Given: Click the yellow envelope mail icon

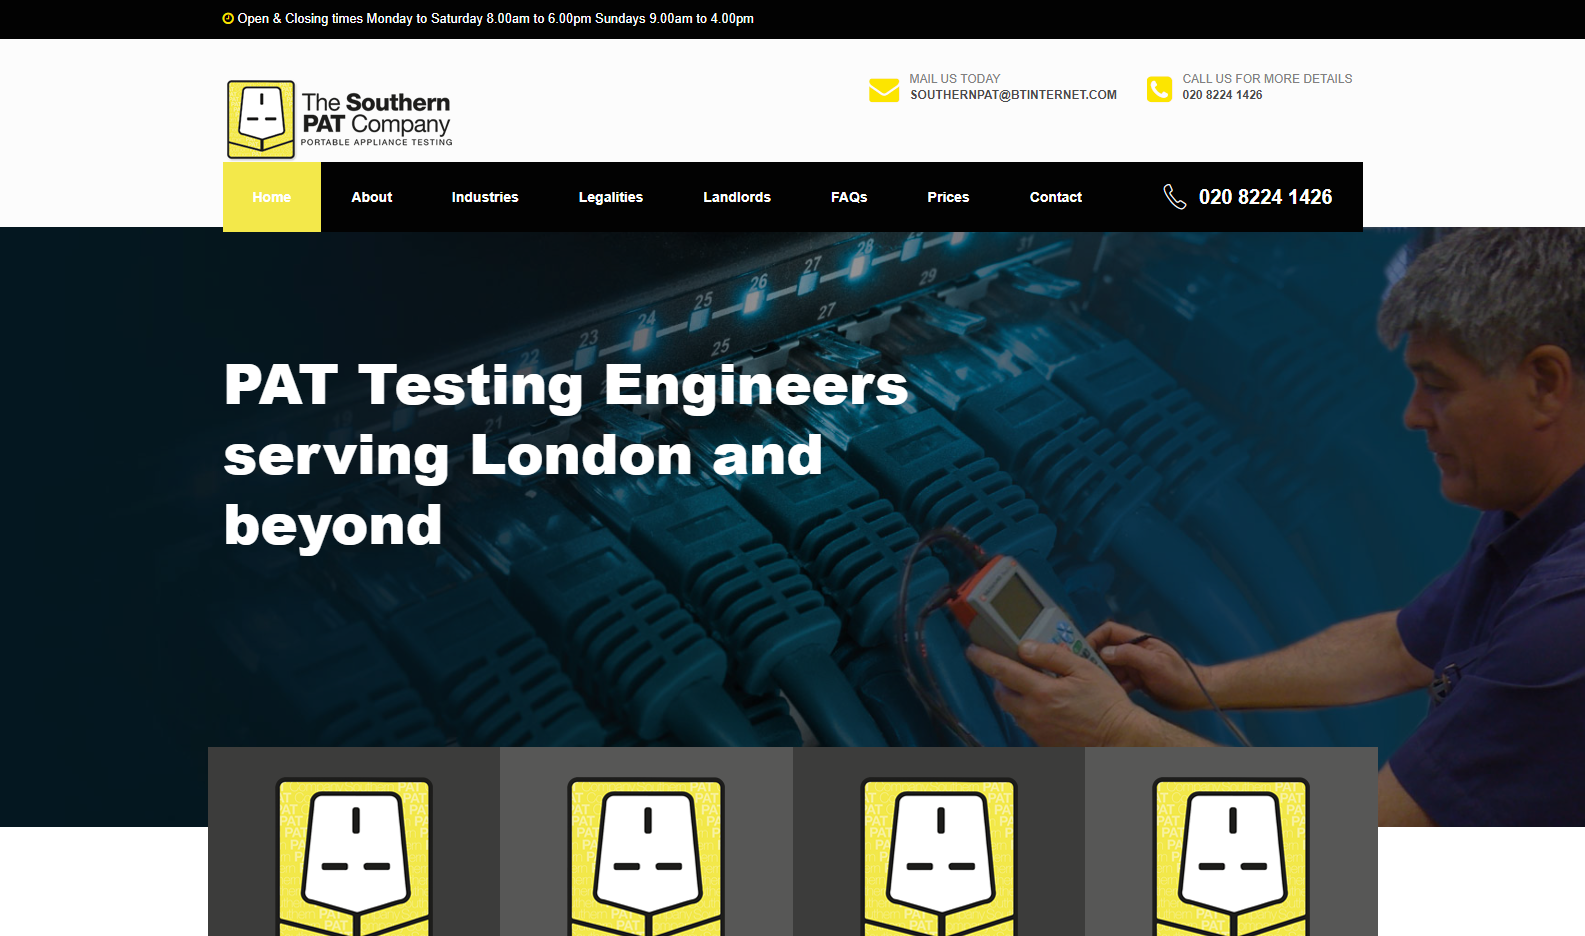Looking at the screenshot, I should 884,90.
